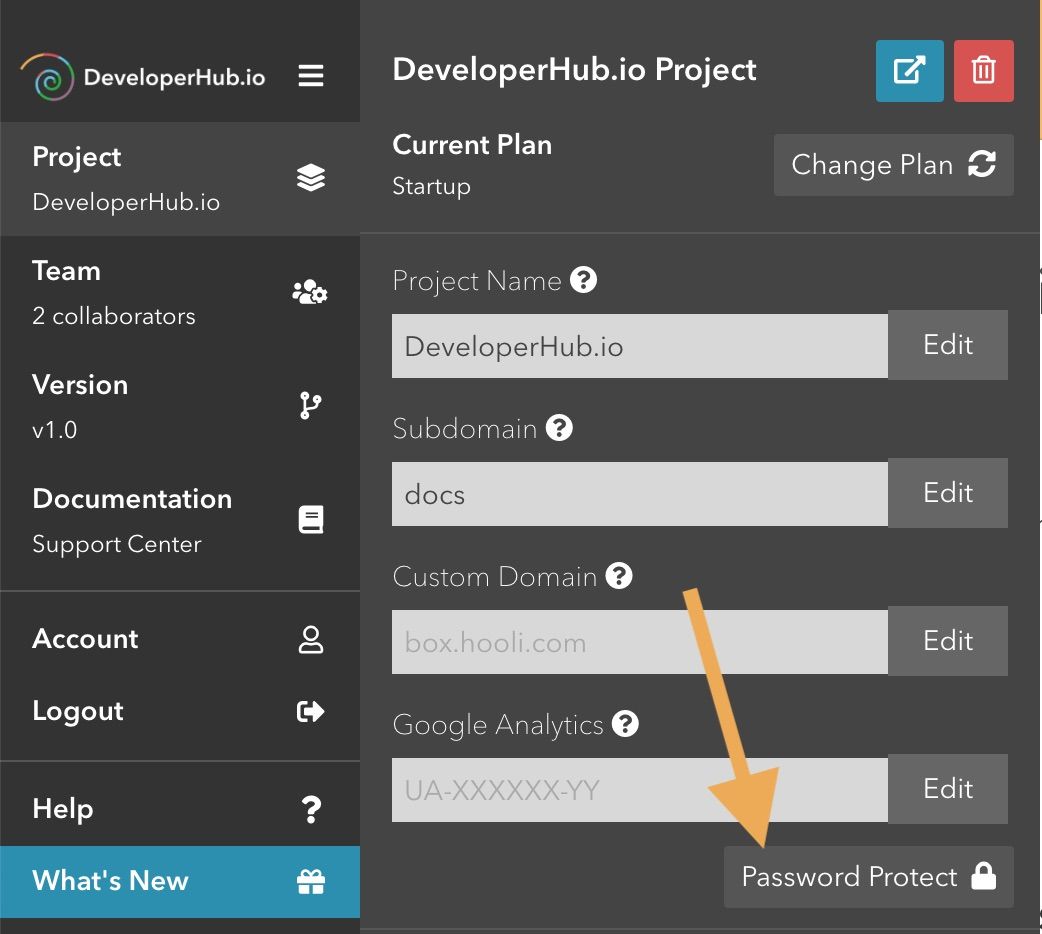Show help tooltip for Google Analytics
This screenshot has height=934, width=1042.
point(625,723)
